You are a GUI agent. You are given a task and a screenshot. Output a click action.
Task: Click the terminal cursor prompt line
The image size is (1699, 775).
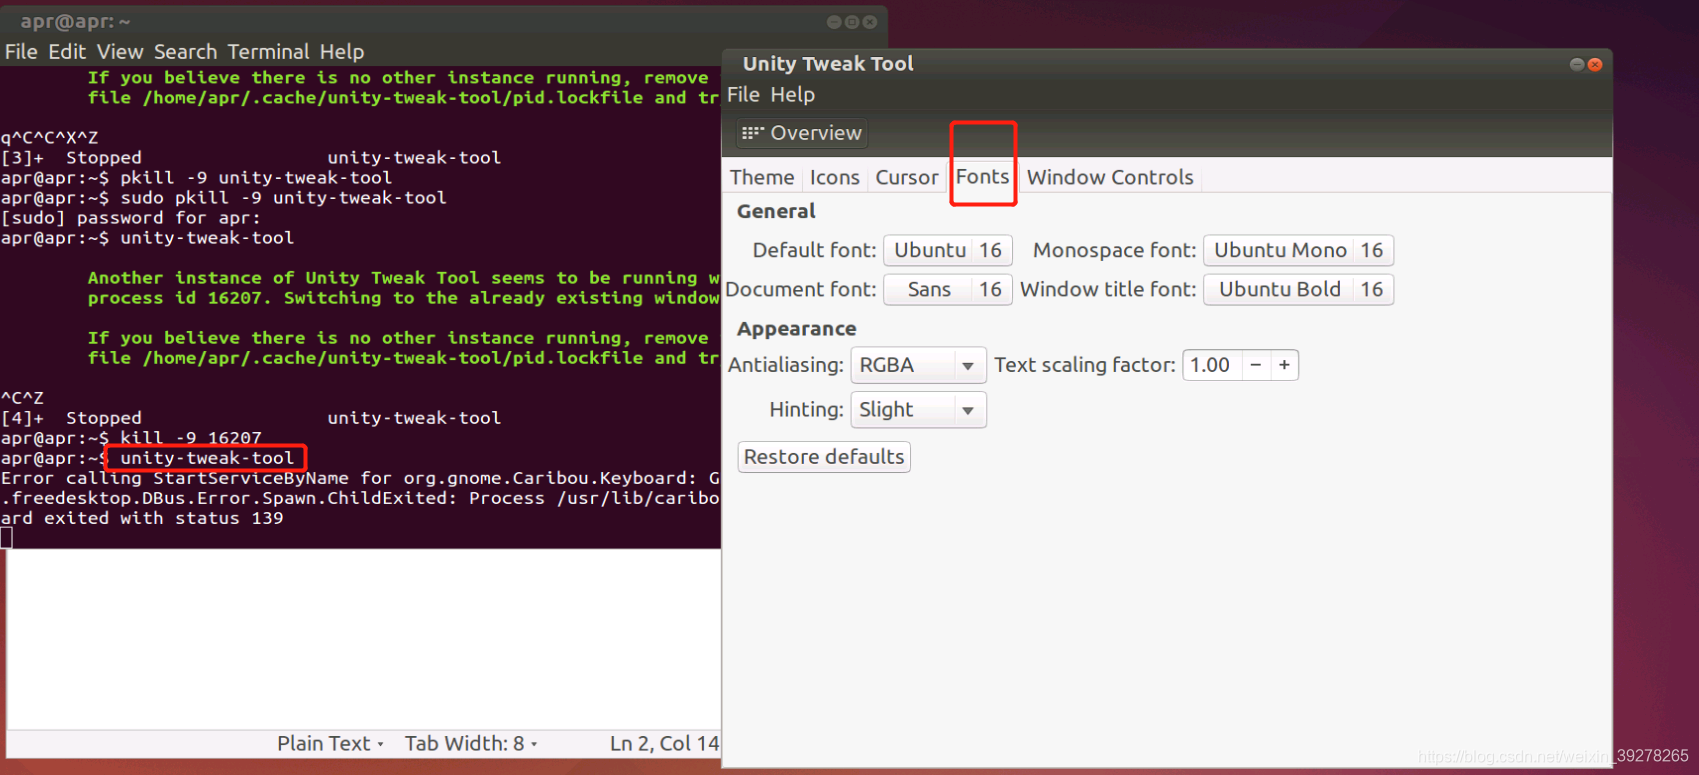tap(7, 538)
